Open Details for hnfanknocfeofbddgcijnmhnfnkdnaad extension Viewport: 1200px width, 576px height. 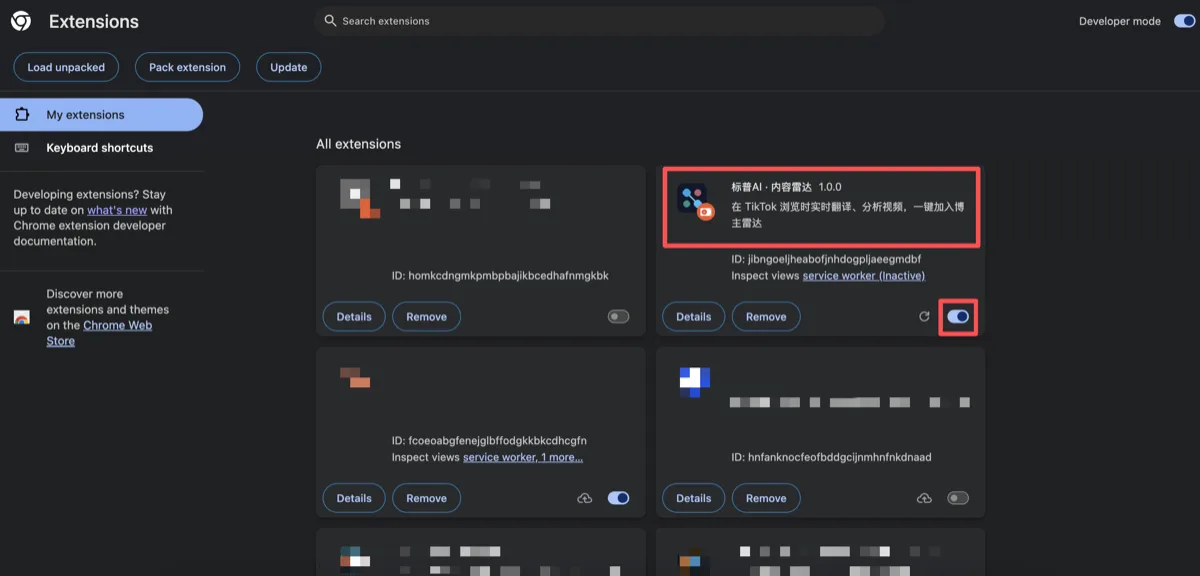pyautogui.click(x=694, y=498)
